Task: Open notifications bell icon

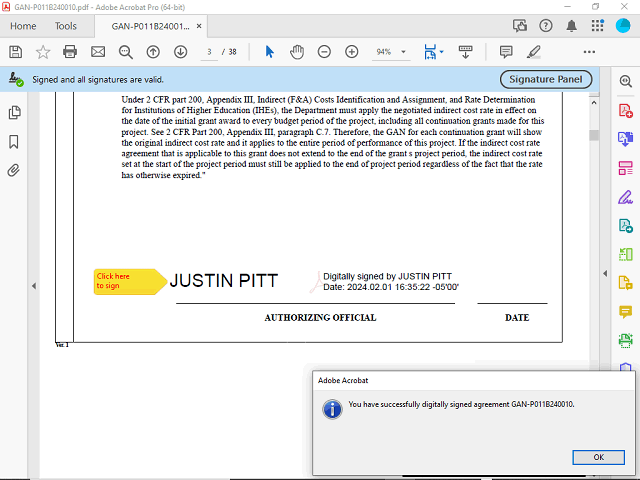Action: (x=571, y=26)
